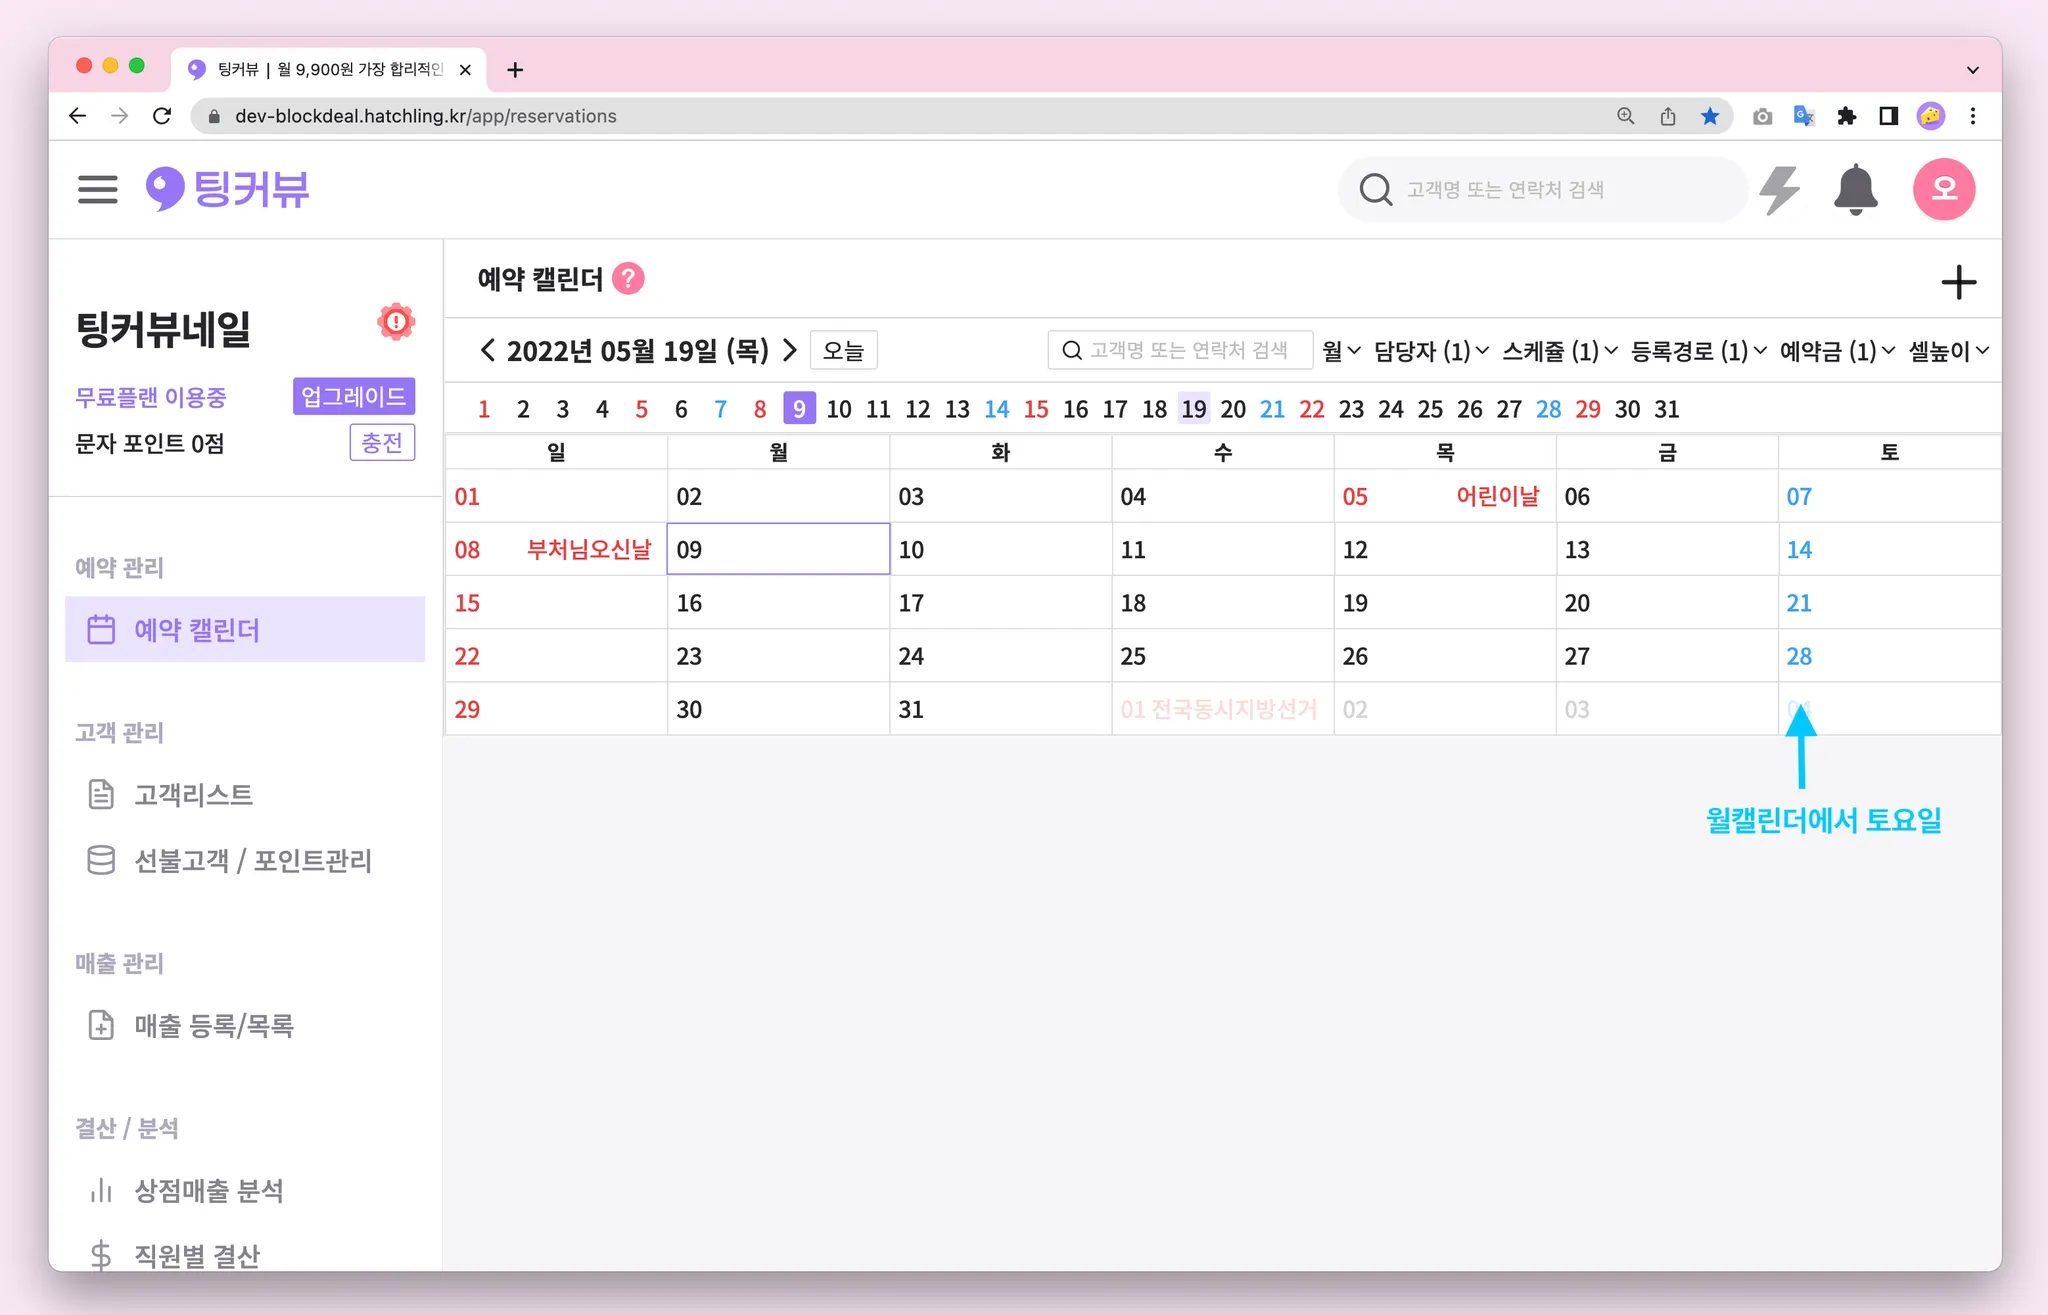Go to previous day with left chevron
2048x1315 pixels.
tap(487, 351)
